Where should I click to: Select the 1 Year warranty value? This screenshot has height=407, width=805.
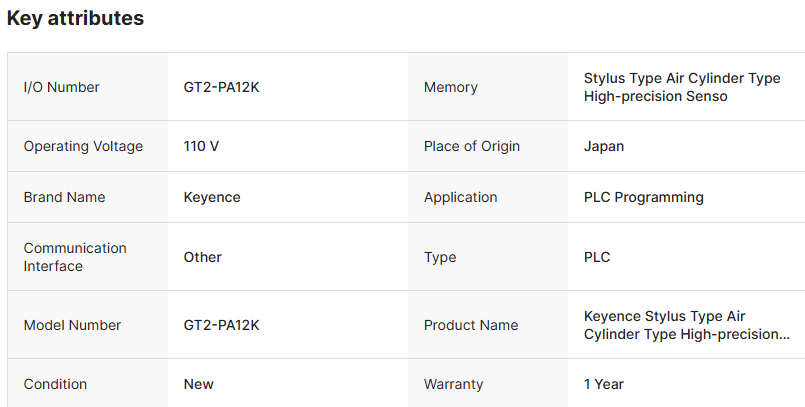point(605,384)
